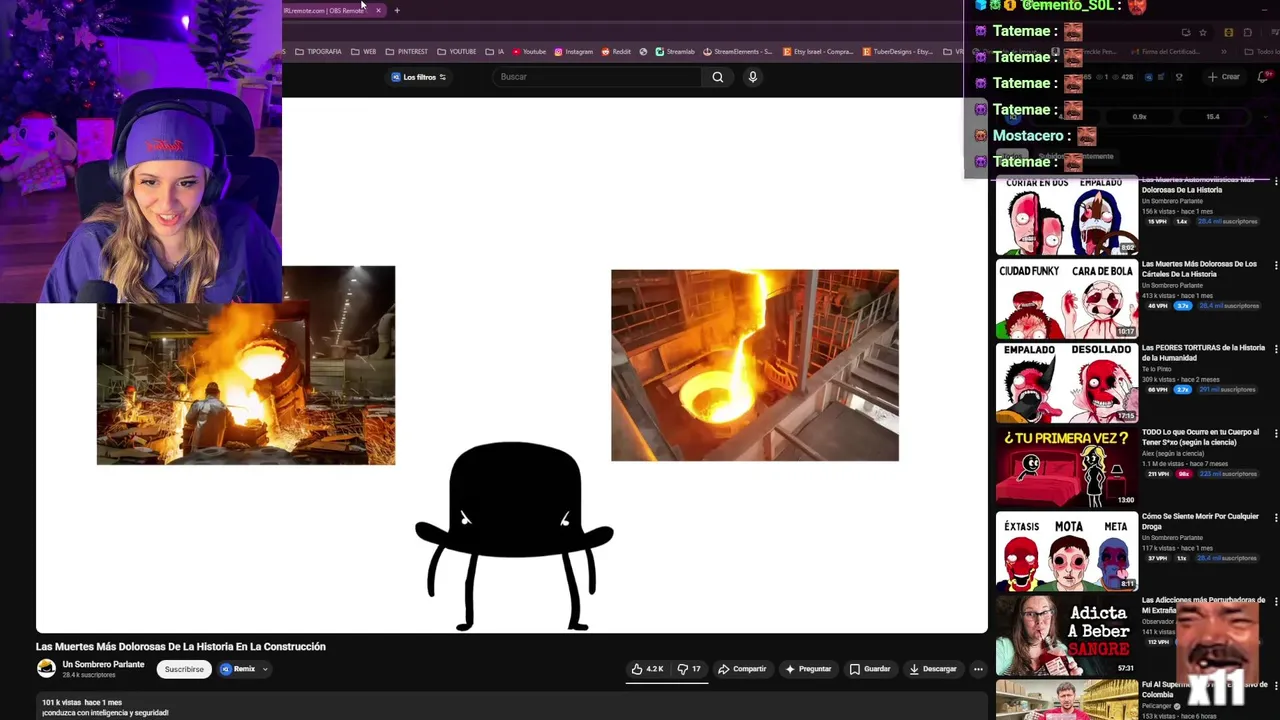Click the globe bookmark icon

click(643, 51)
